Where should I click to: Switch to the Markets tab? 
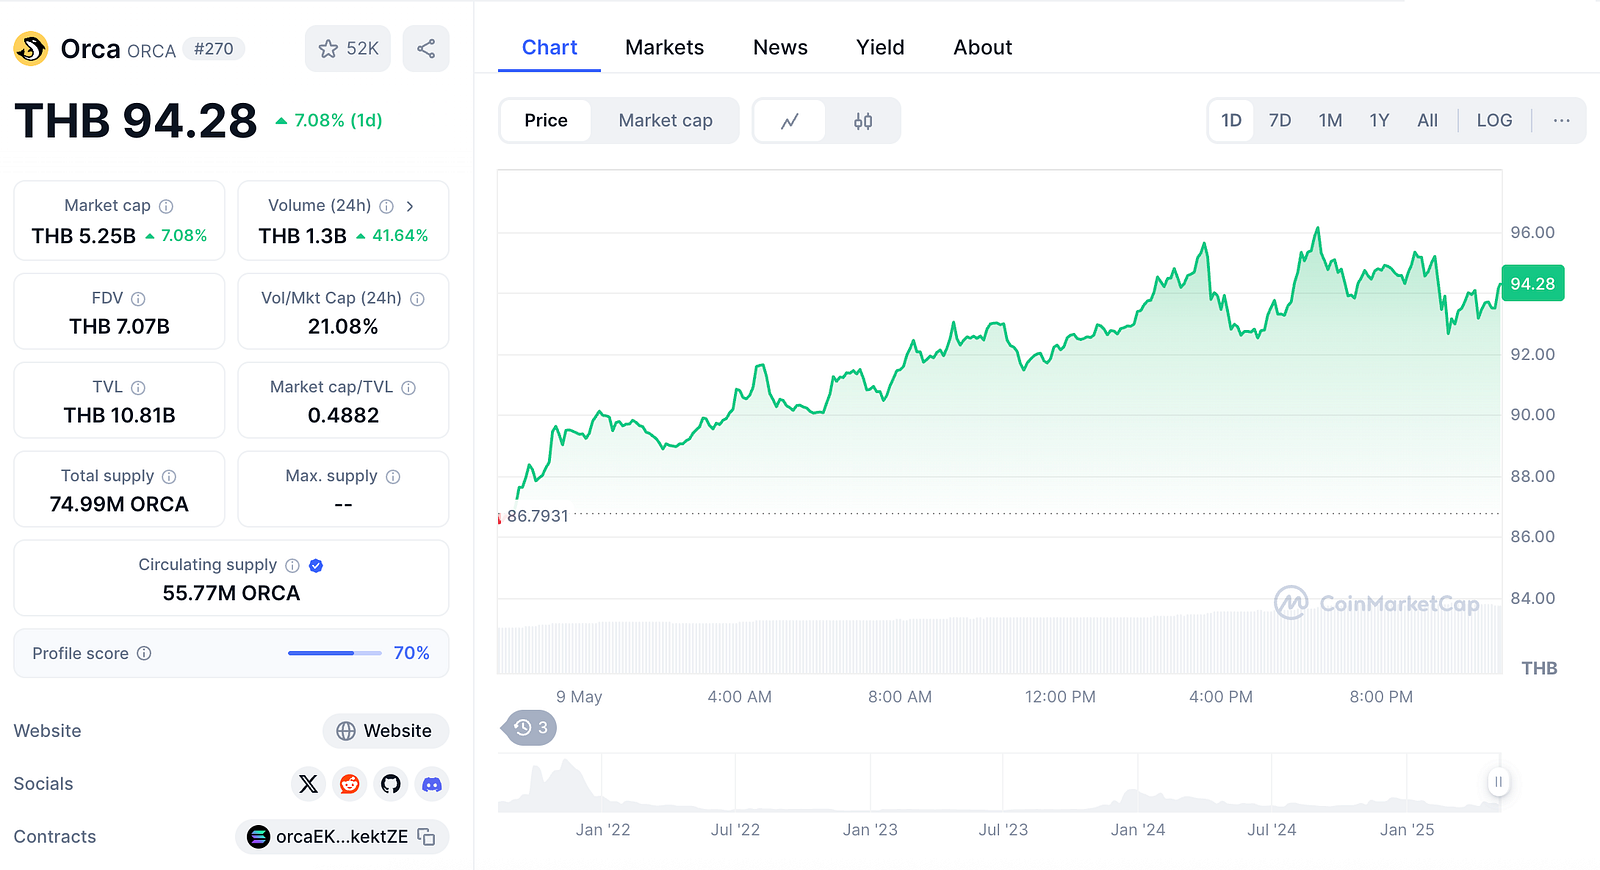(664, 48)
